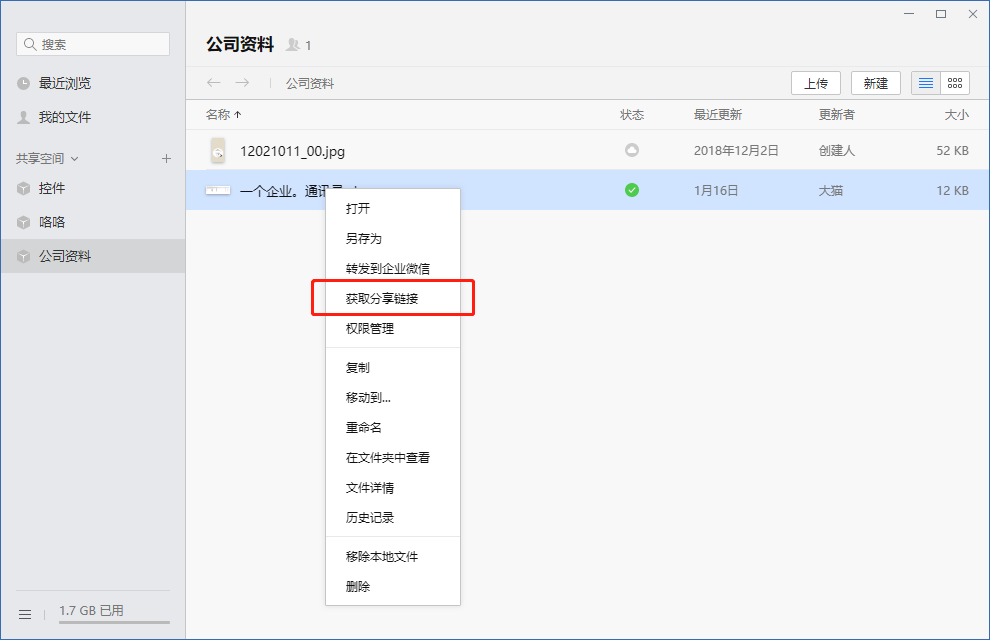Click the plus icon to add shared space
Viewport: 990px width, 640px height.
tap(166, 158)
